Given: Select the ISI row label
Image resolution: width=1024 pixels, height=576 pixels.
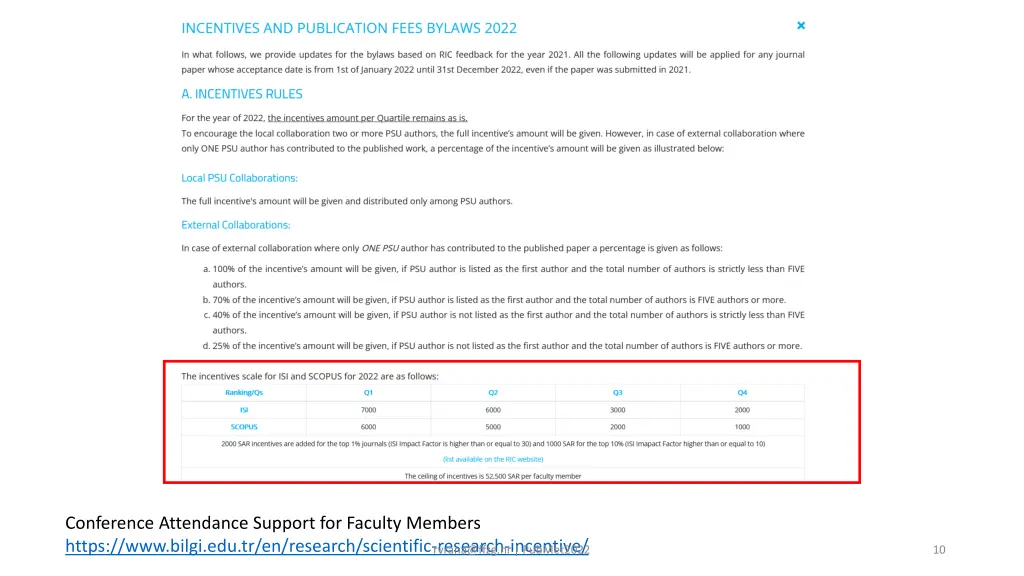Looking at the screenshot, I should (x=244, y=410).
